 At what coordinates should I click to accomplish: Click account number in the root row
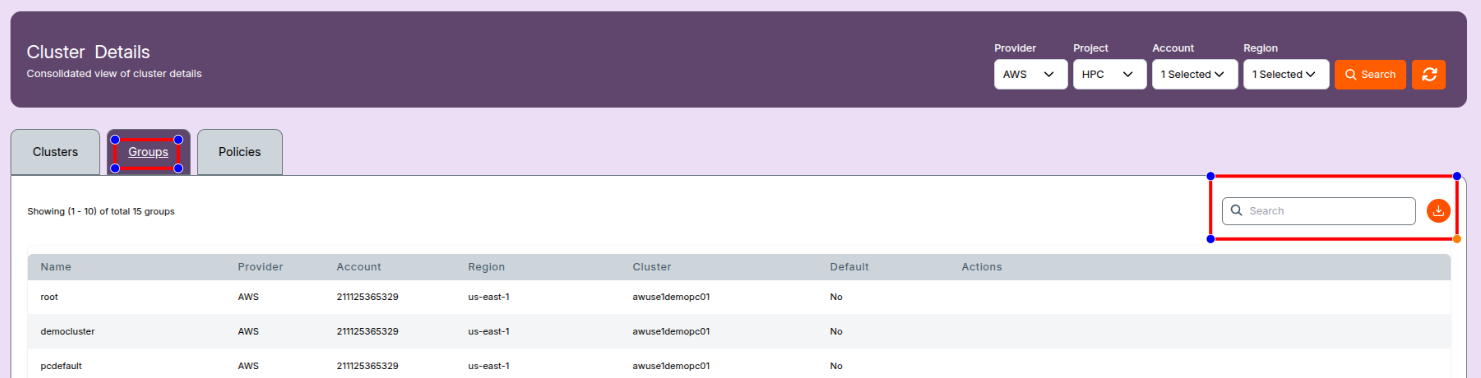pos(368,297)
